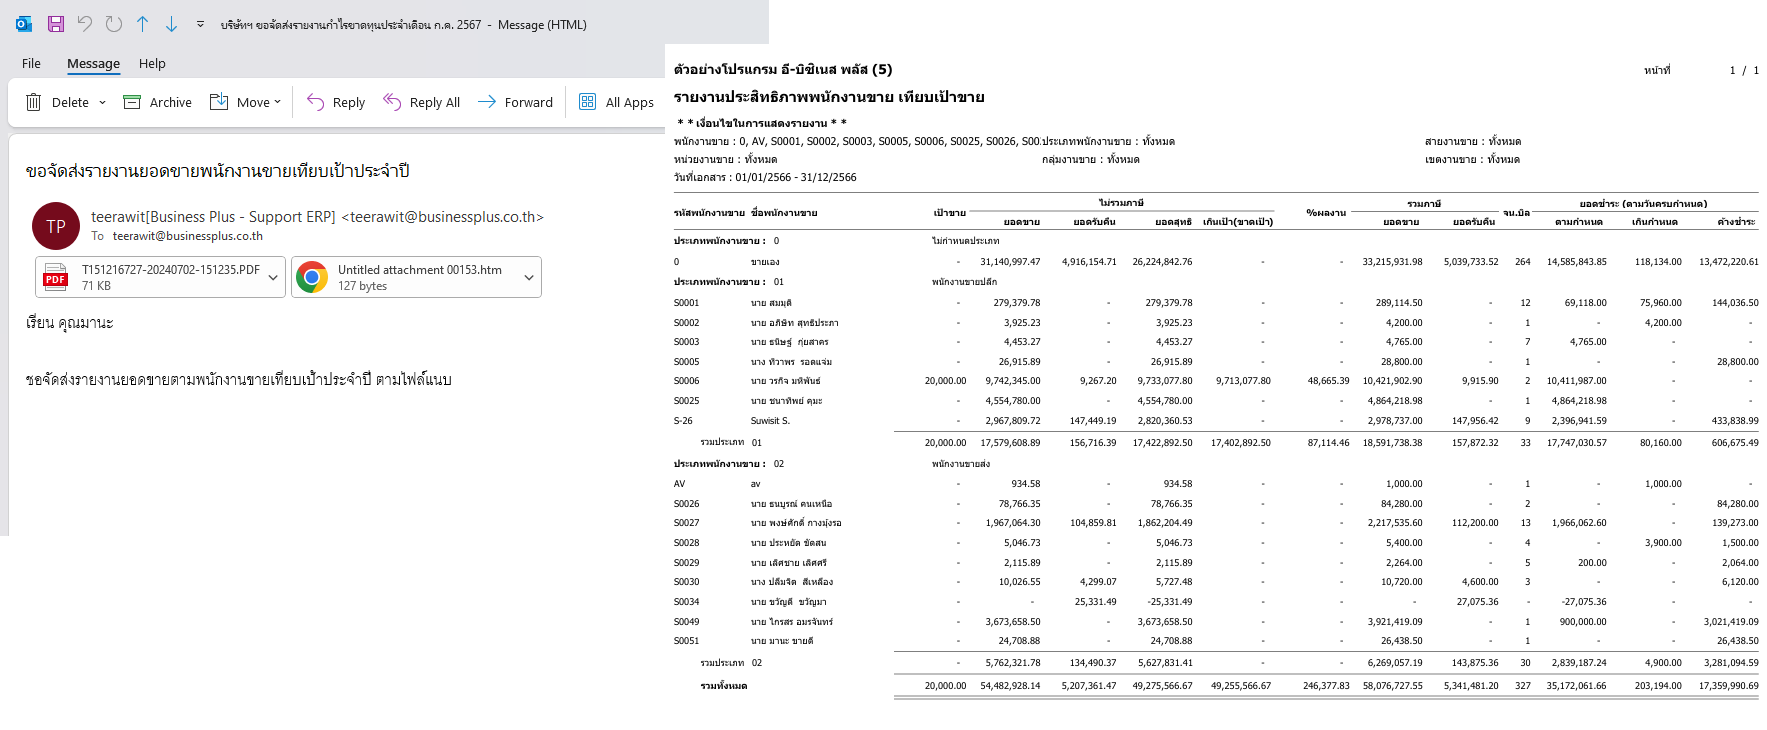Open the PDF attachment T151216727-20240702-151235.PDF
This screenshot has width=1767, height=730.
[x=160, y=277]
